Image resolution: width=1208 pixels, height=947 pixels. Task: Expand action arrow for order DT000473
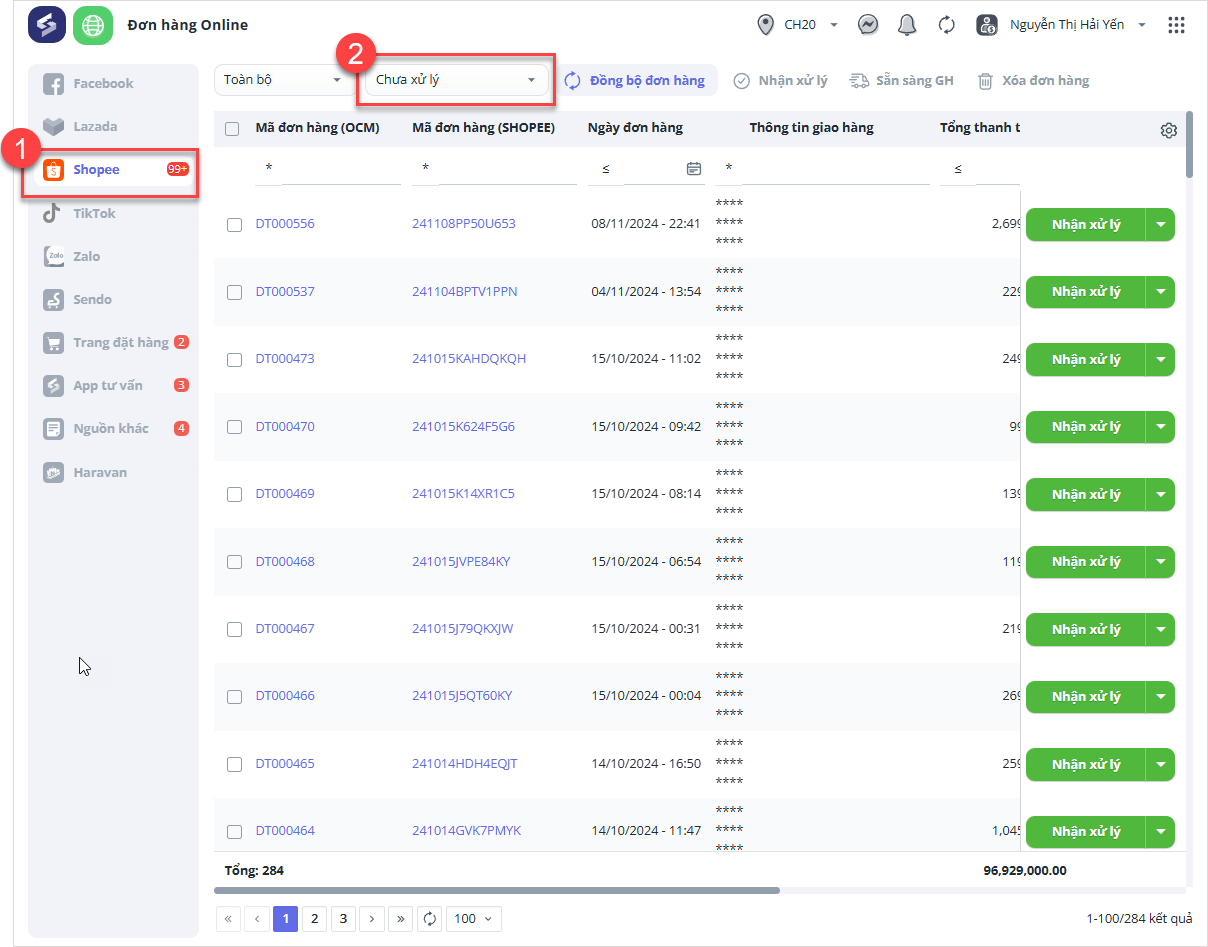click(1161, 359)
